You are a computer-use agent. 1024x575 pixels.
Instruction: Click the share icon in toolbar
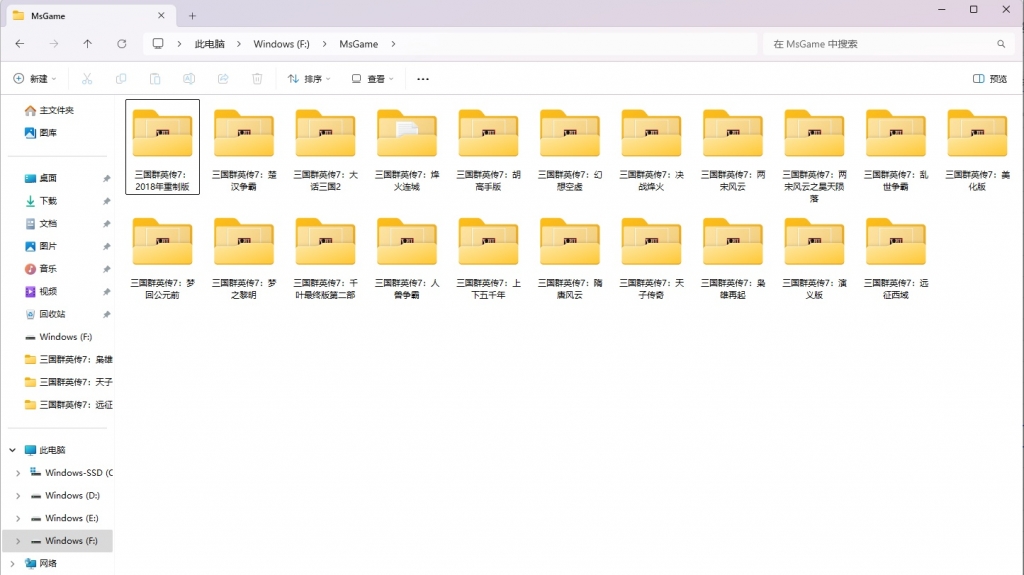[223, 79]
